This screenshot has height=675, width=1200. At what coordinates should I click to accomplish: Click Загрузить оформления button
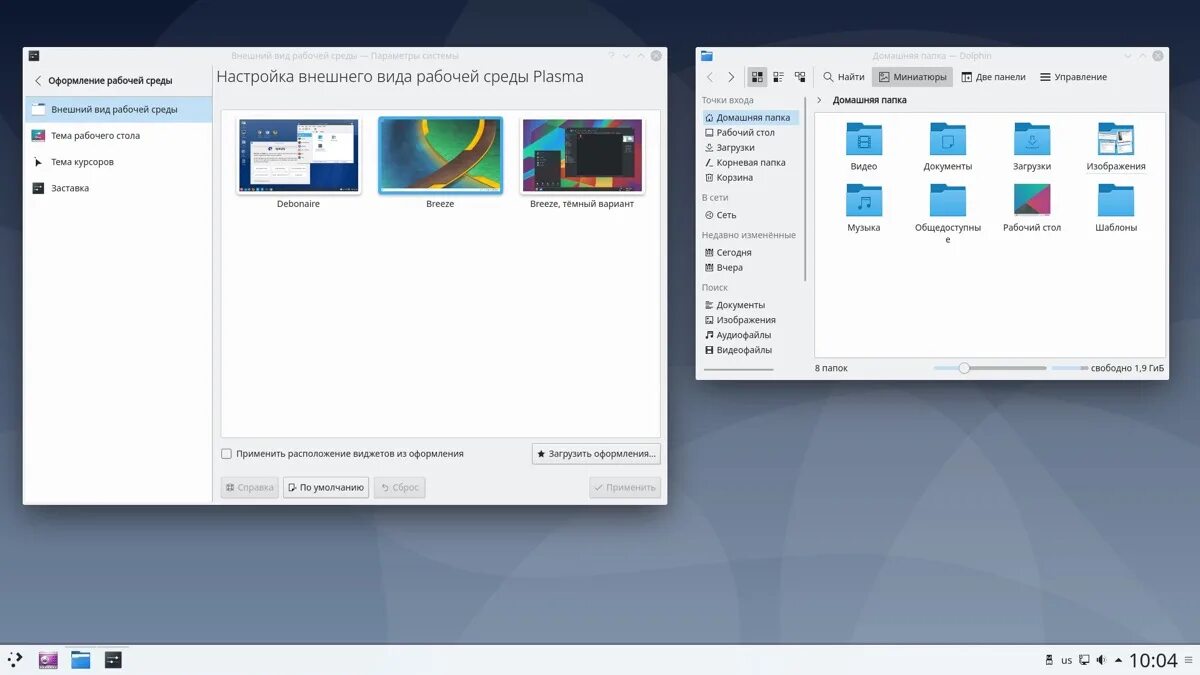[x=596, y=453]
